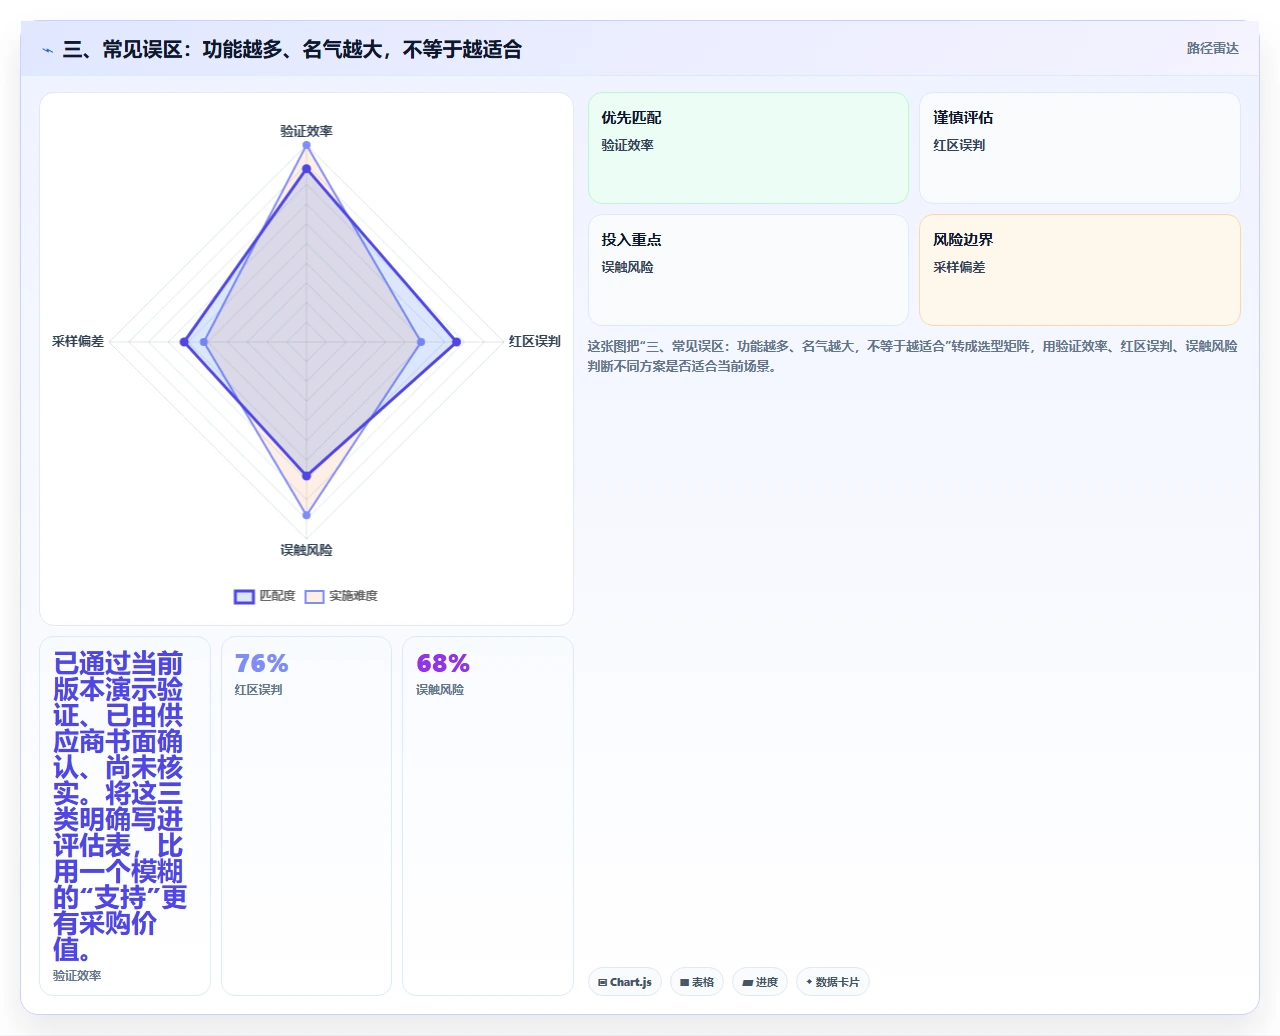Viewport: 1280px width, 1036px height.
Task: Click the 匹配度 legend color box
Action: click(x=245, y=597)
